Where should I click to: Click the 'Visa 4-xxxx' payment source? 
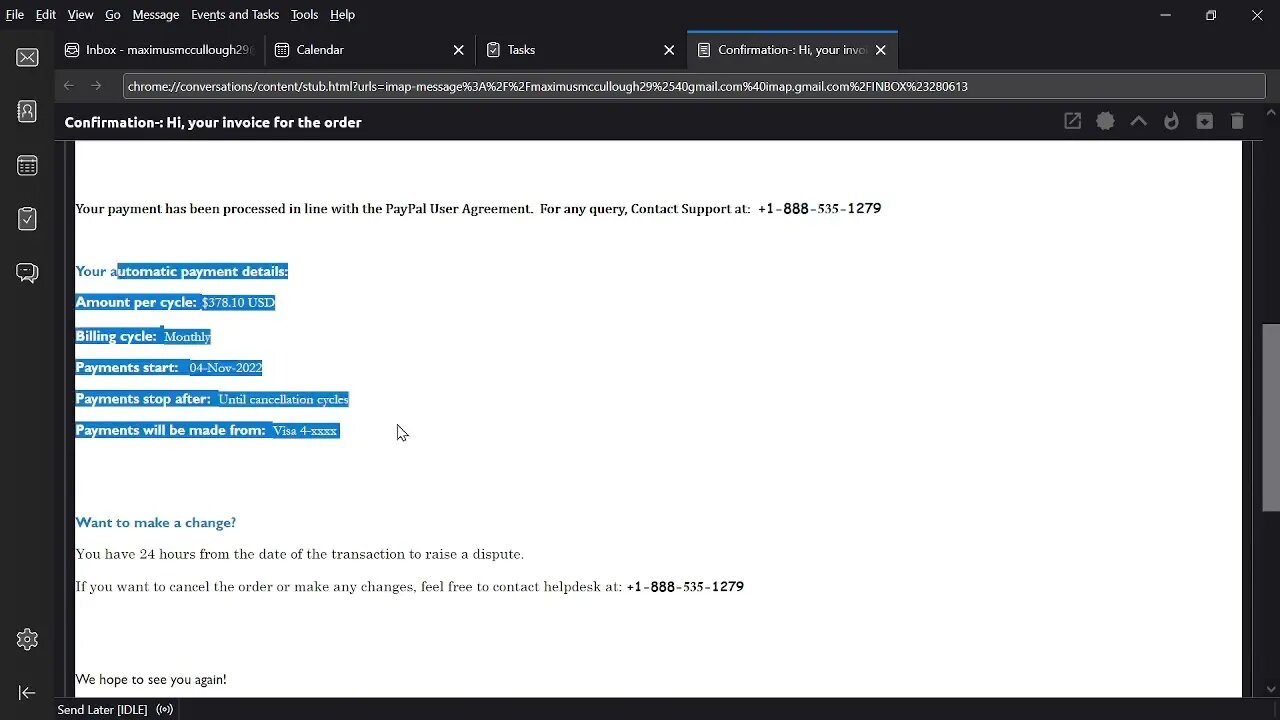point(305,430)
